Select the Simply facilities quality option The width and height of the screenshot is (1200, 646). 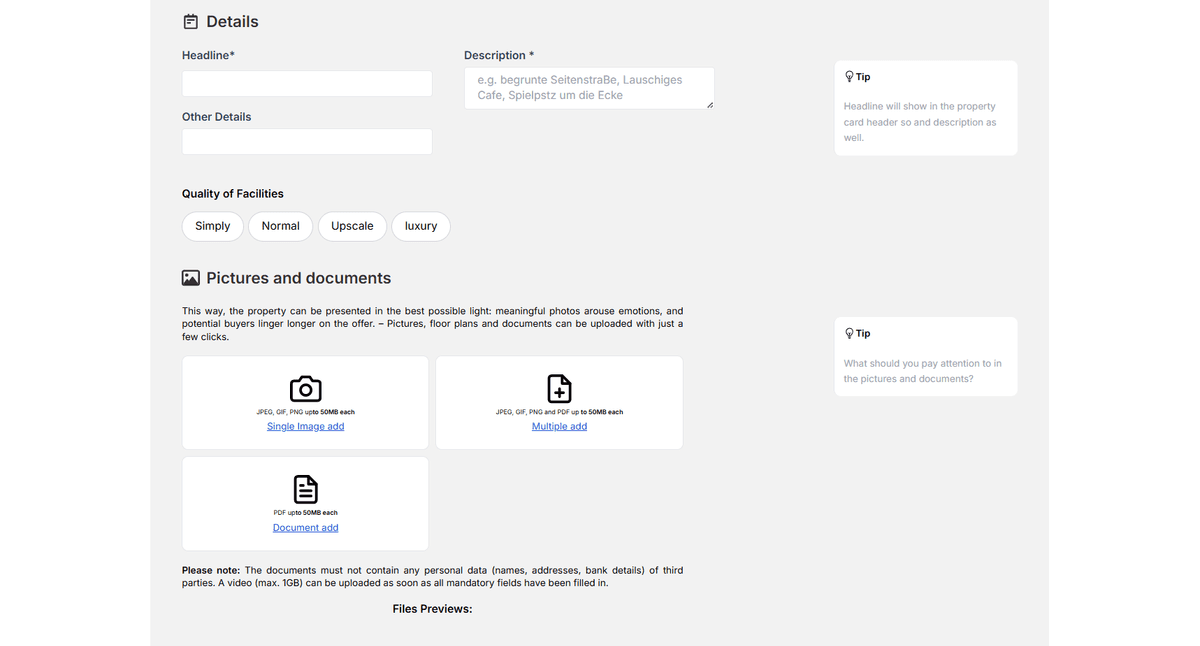(x=212, y=226)
